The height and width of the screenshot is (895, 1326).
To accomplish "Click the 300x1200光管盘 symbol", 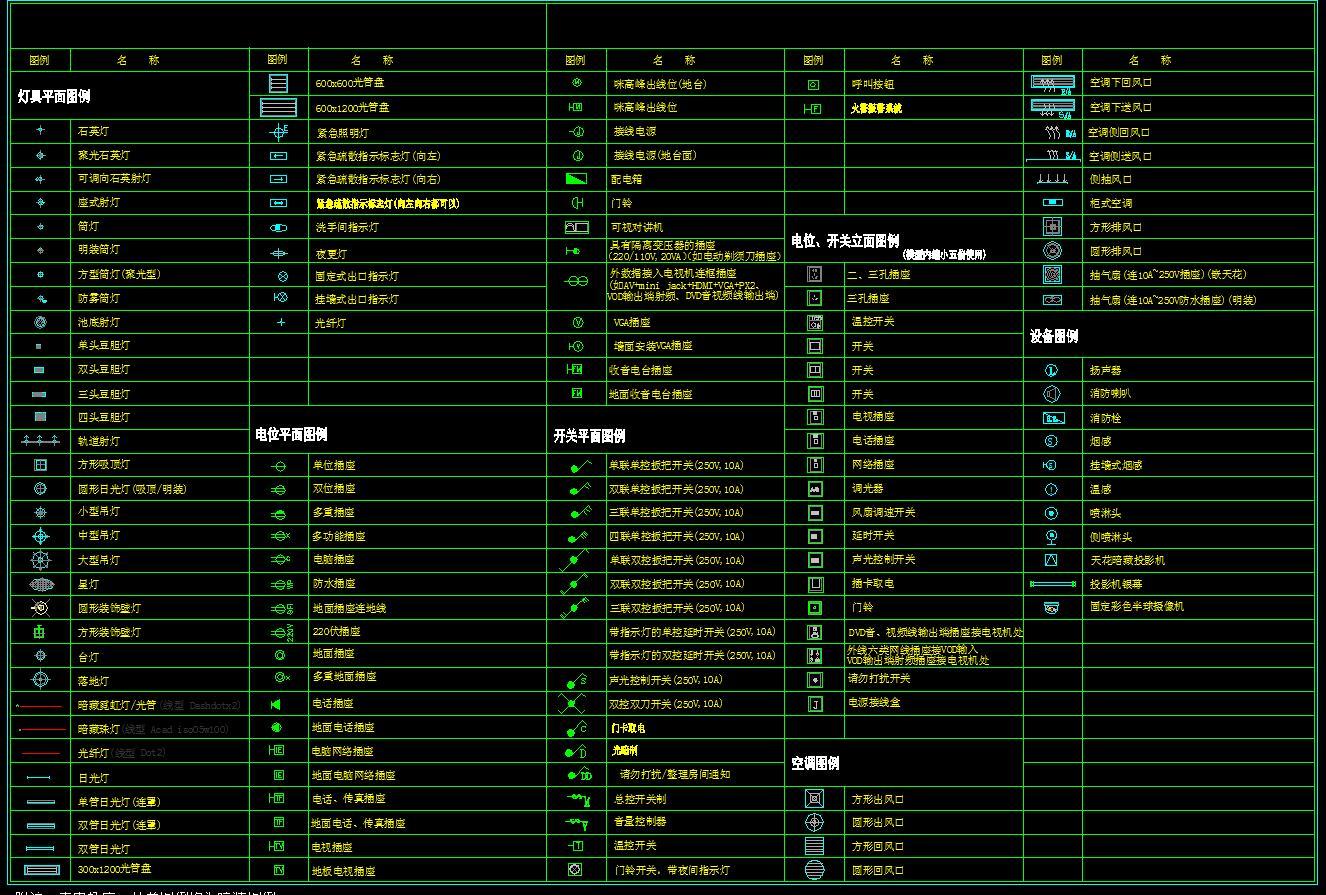I will click(x=41, y=870).
